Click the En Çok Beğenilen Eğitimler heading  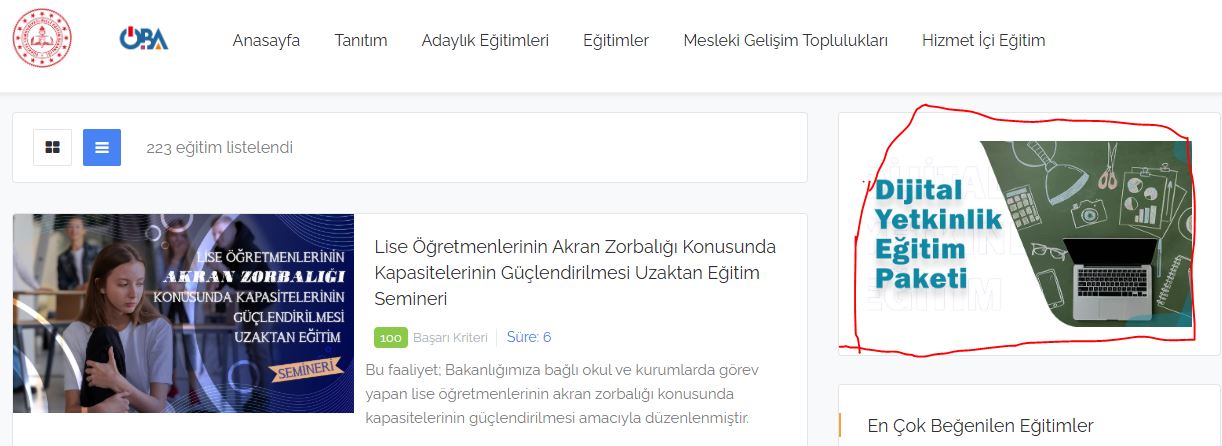(x=980, y=426)
